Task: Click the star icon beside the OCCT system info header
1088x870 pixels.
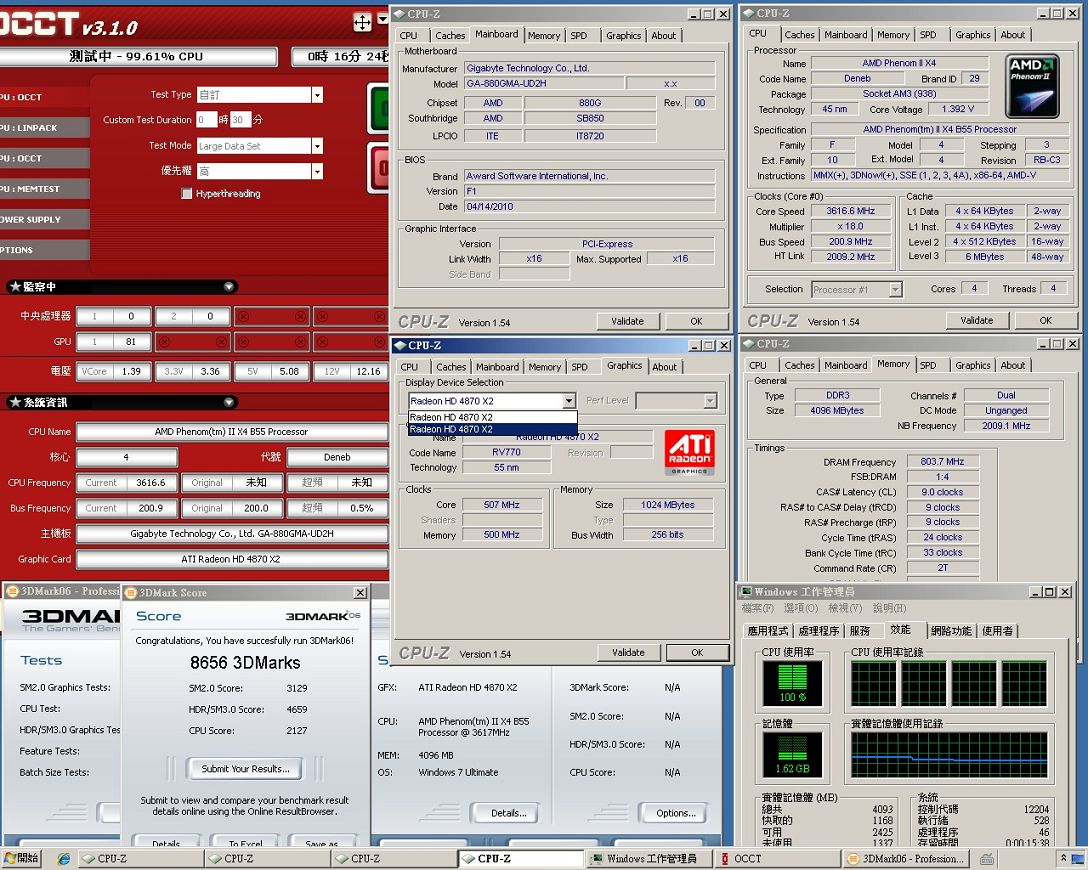Action: (15, 402)
